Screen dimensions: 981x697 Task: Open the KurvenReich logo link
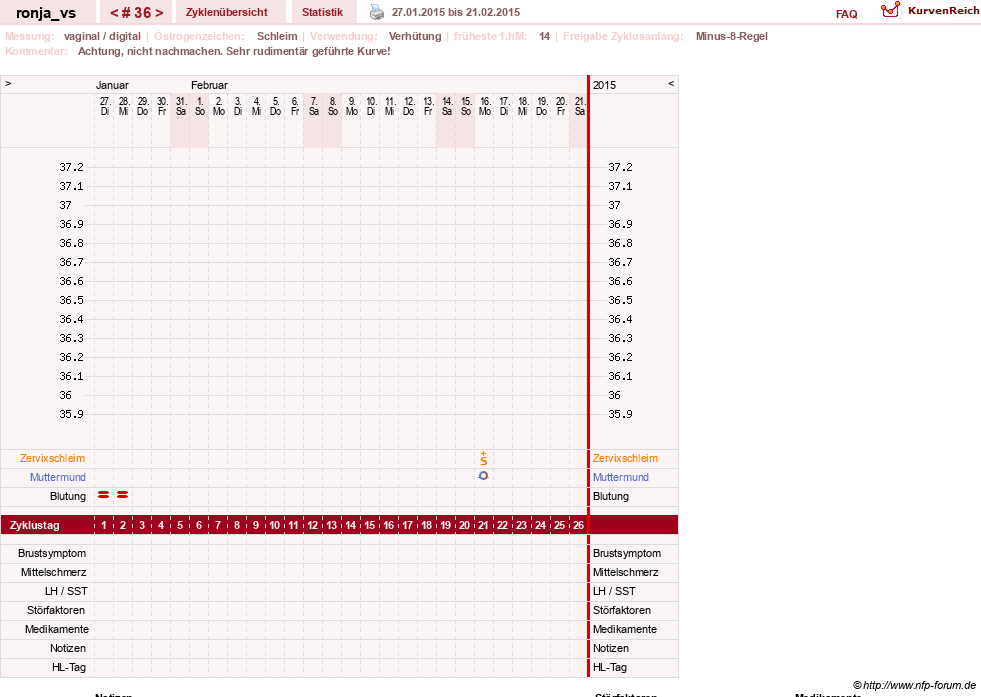pos(930,11)
